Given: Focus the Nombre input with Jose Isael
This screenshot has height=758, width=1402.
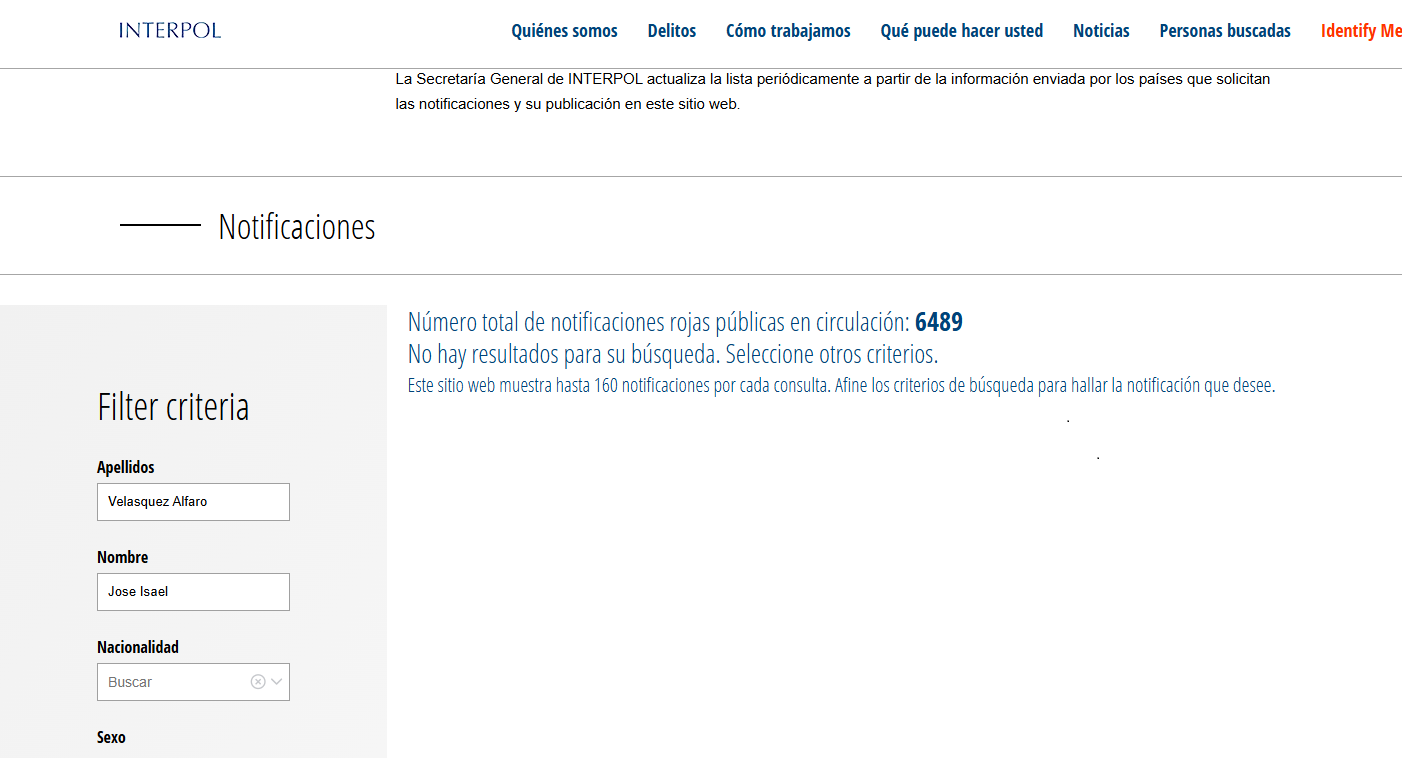Looking at the screenshot, I should tap(193, 592).
